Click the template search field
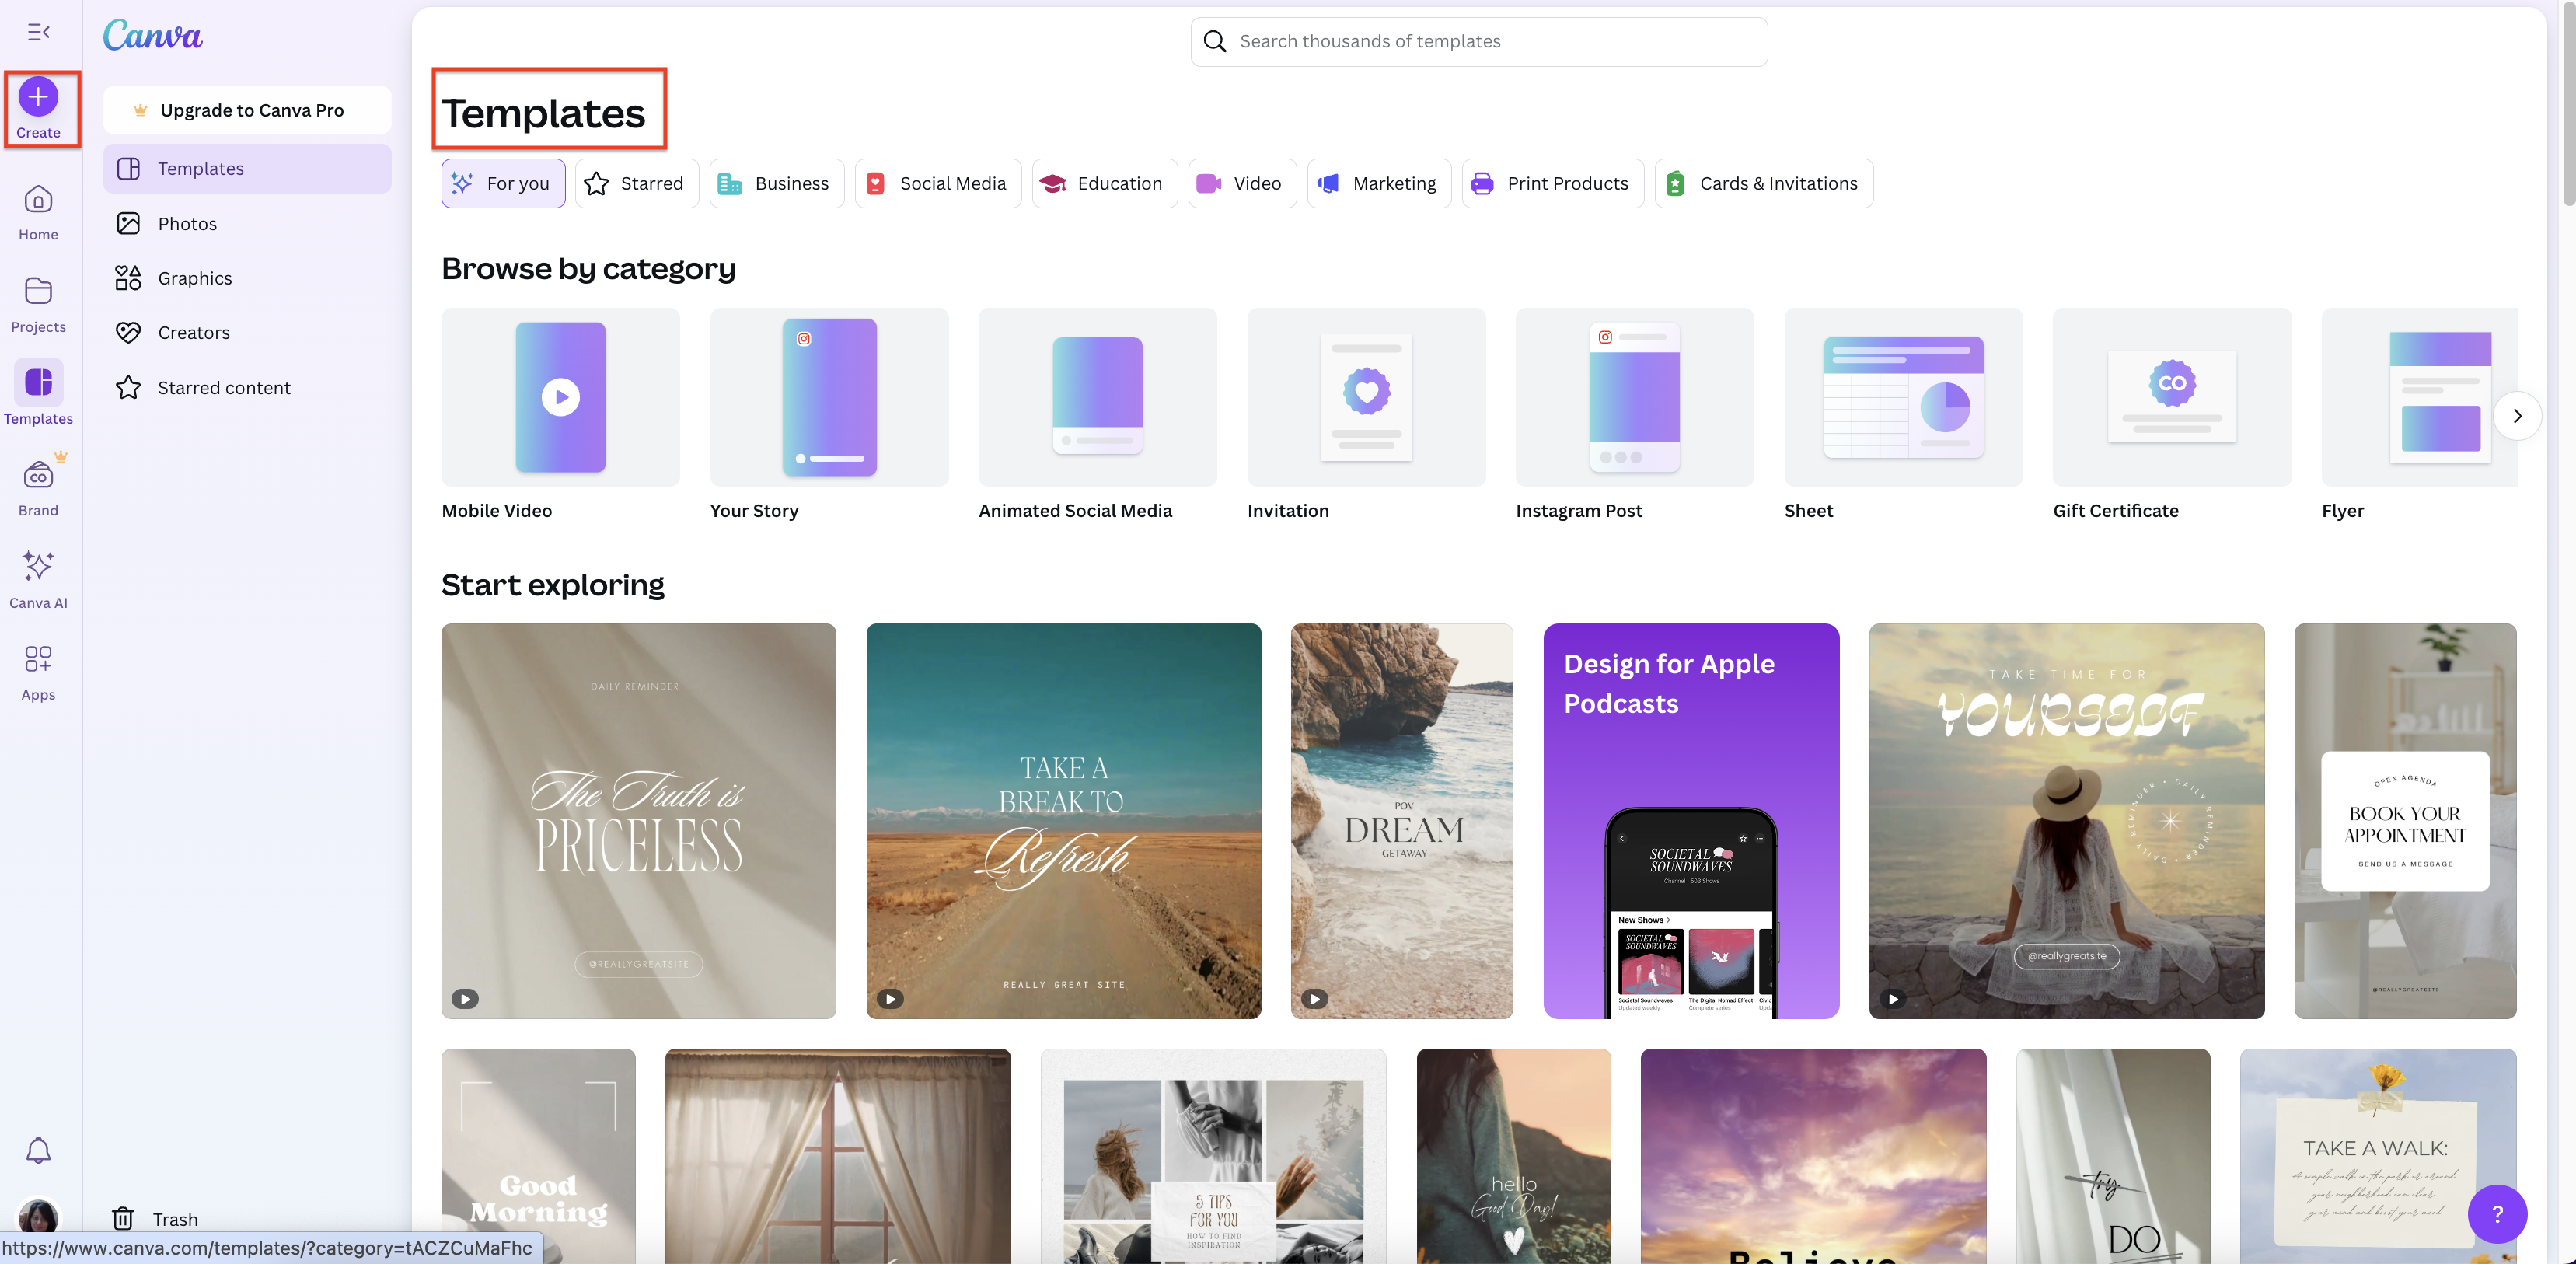The height and width of the screenshot is (1264, 2576). (1478, 41)
